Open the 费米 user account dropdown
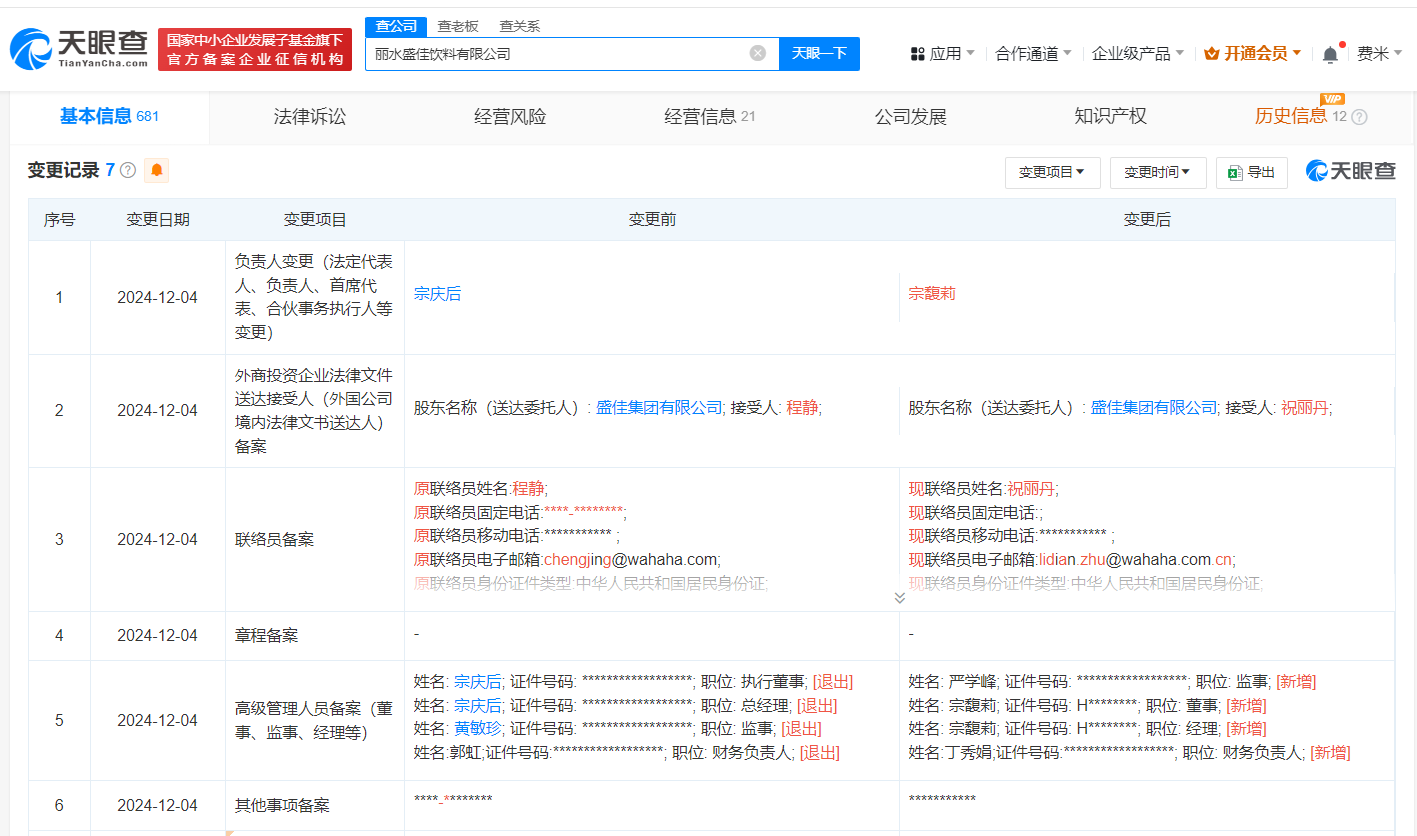The height and width of the screenshot is (836, 1417). click(1379, 54)
